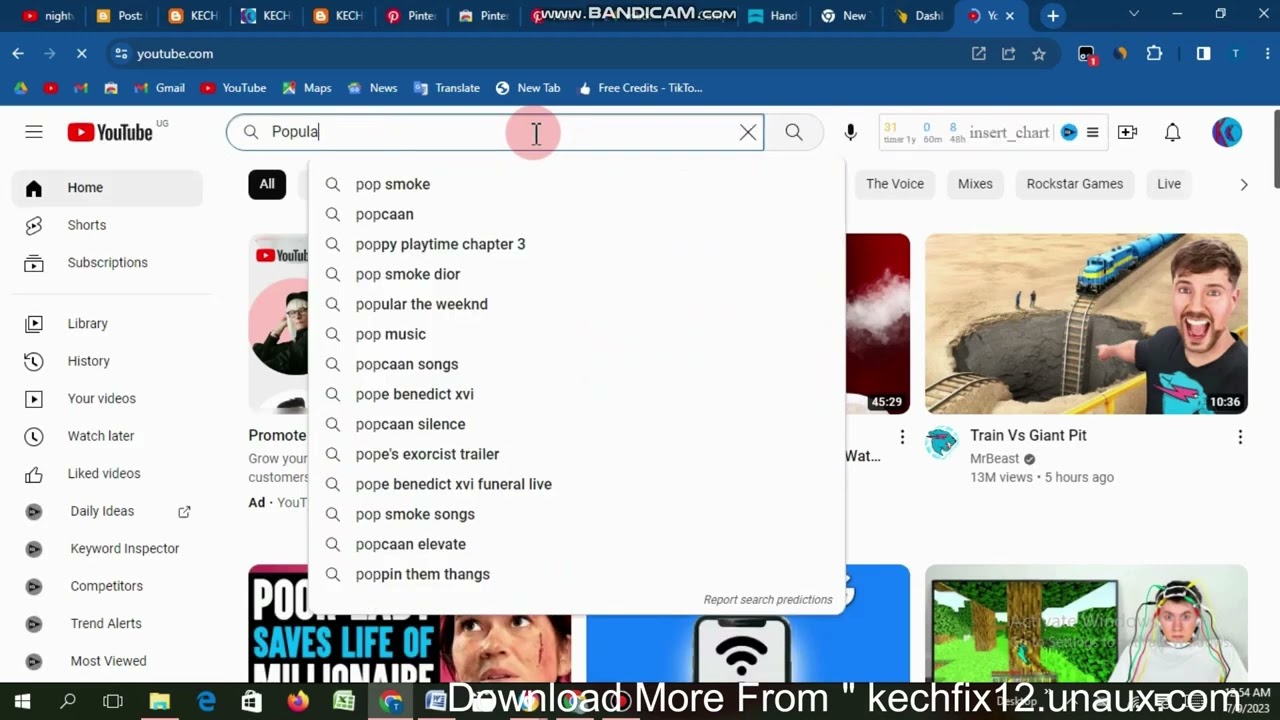Open the Translate bookmark
Screen dimensions: 1280x720
[447, 88]
